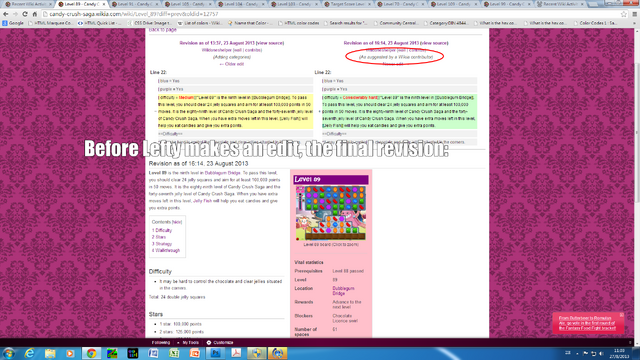Image resolution: width=640 pixels, height=360 pixels.
Task: Click view source on the right revision
Action: pyautogui.click(x=434, y=43)
